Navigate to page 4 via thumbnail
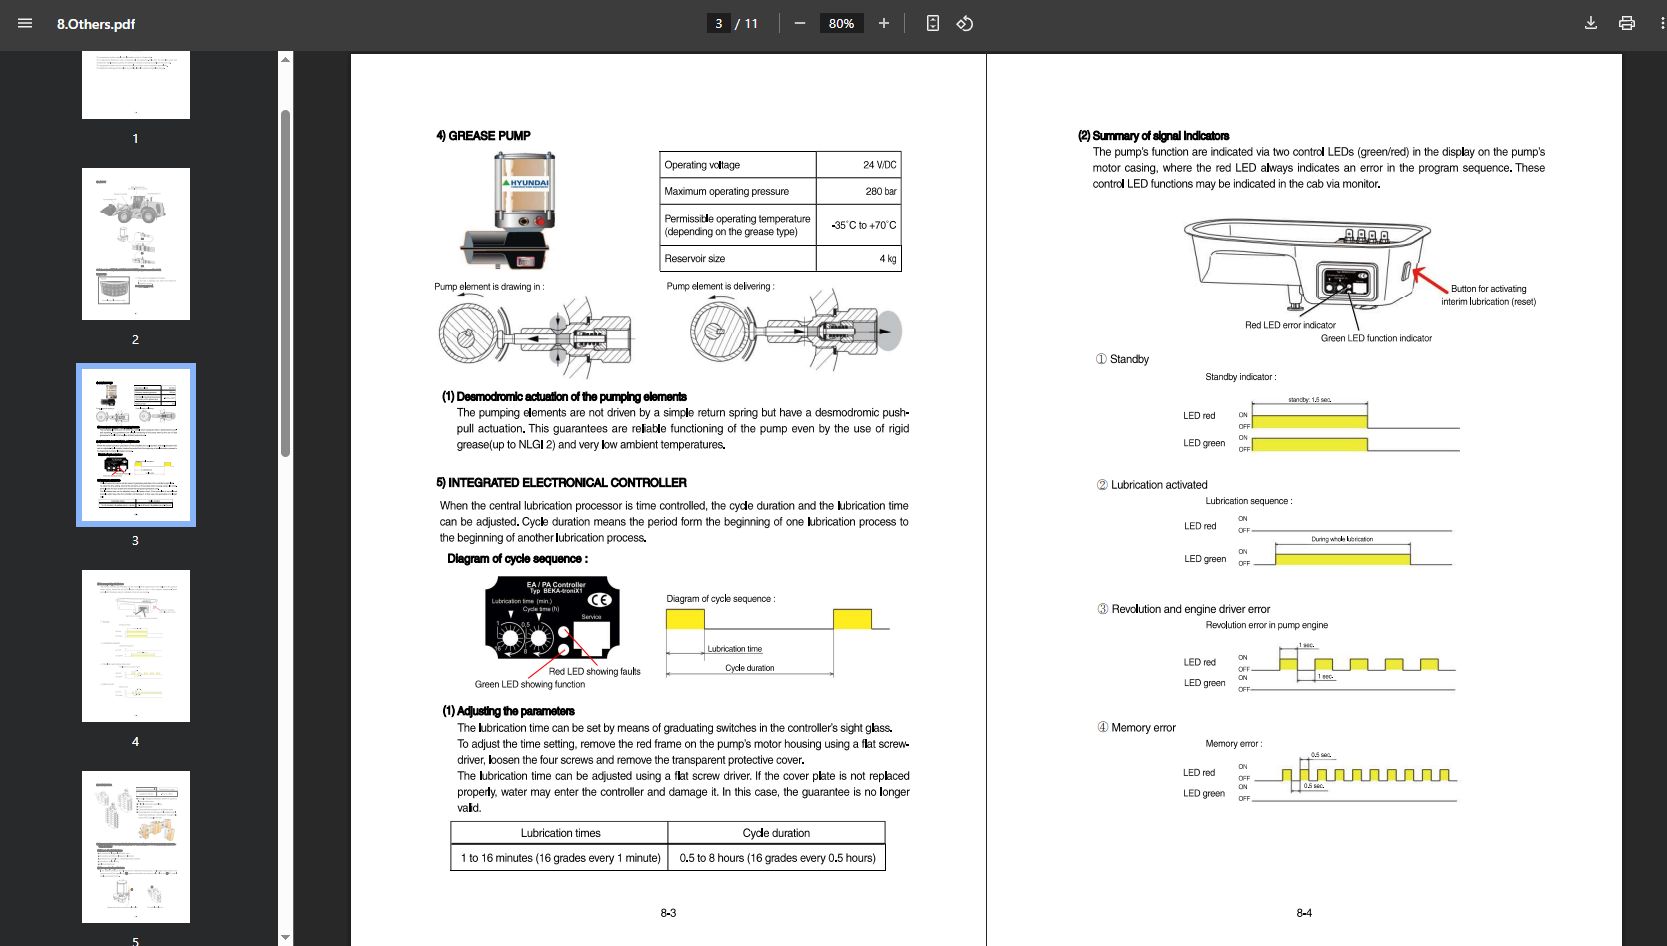This screenshot has width=1667, height=946. click(135, 645)
